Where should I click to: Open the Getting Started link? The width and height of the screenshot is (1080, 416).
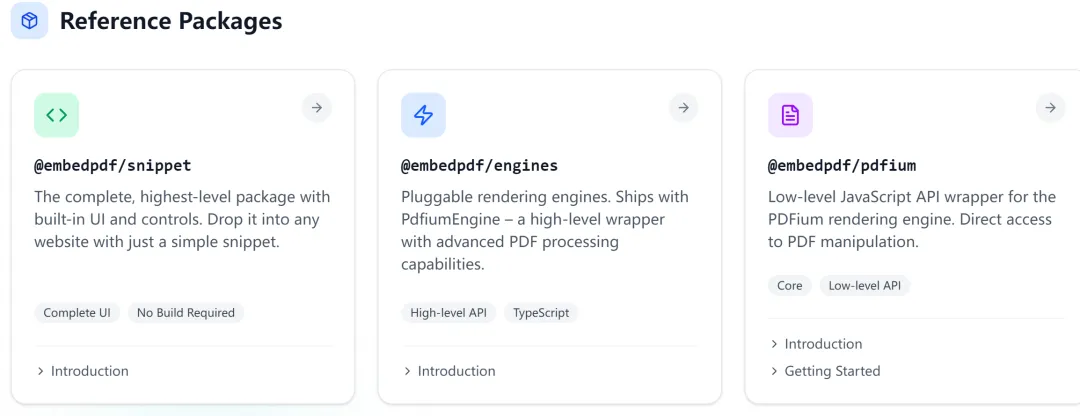point(832,371)
